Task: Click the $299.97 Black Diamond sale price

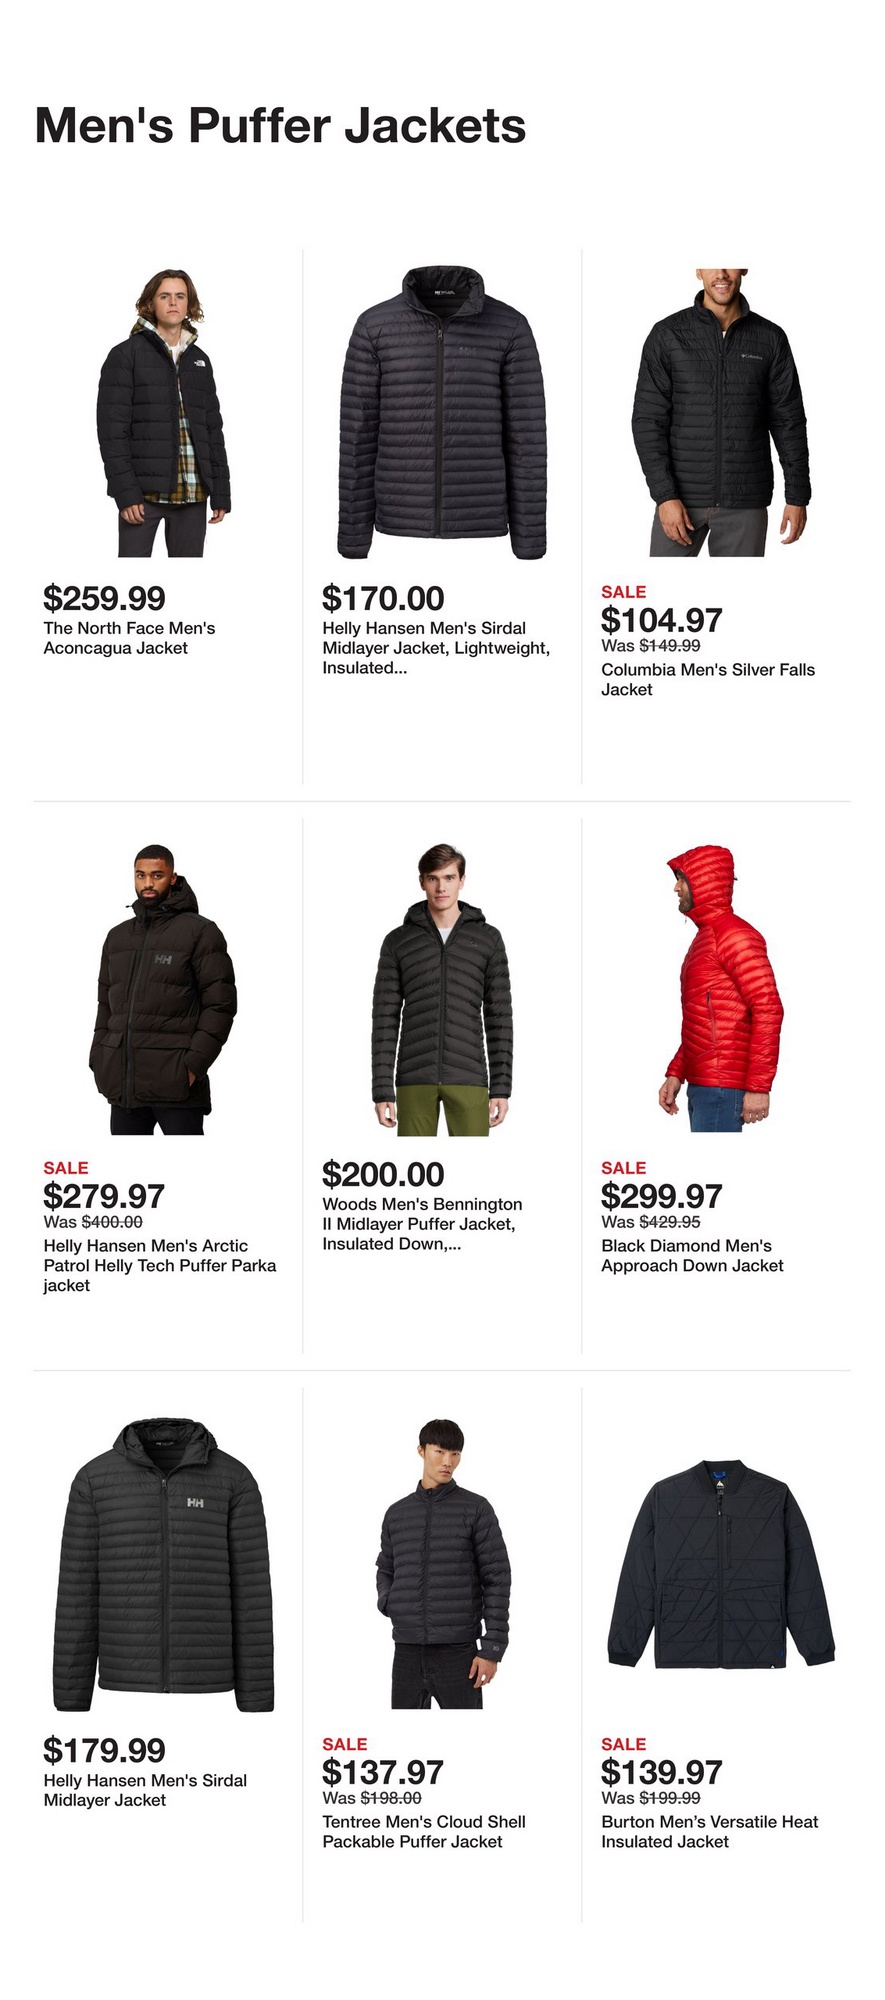Action: (x=661, y=1196)
